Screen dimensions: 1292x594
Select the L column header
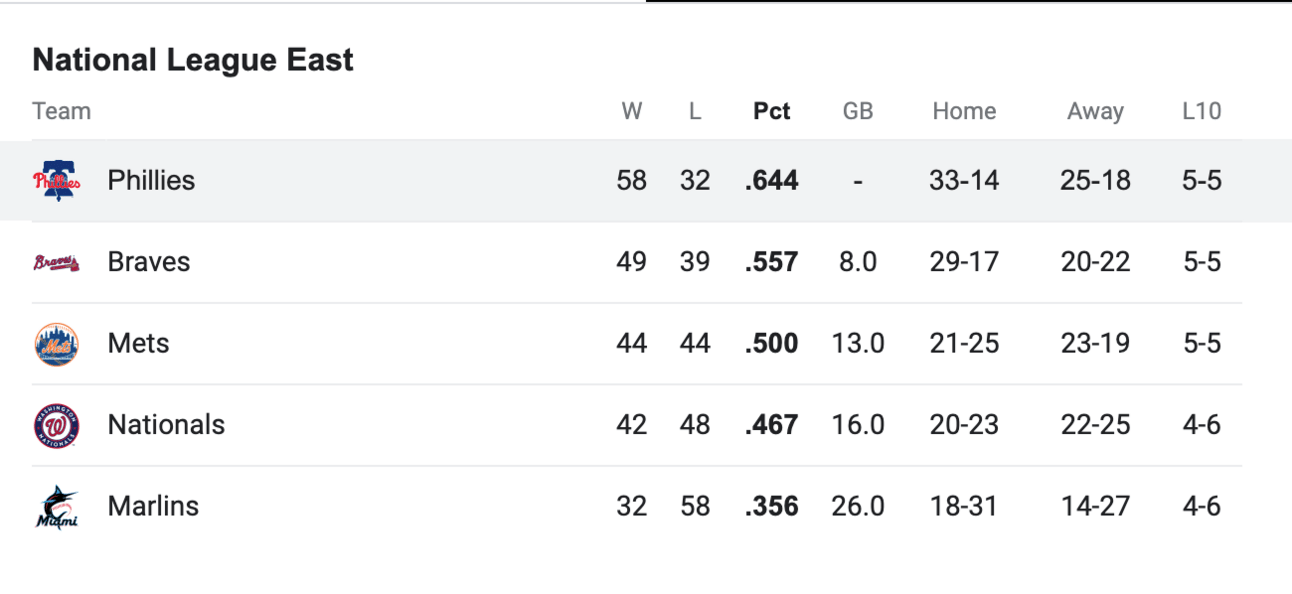[695, 111]
